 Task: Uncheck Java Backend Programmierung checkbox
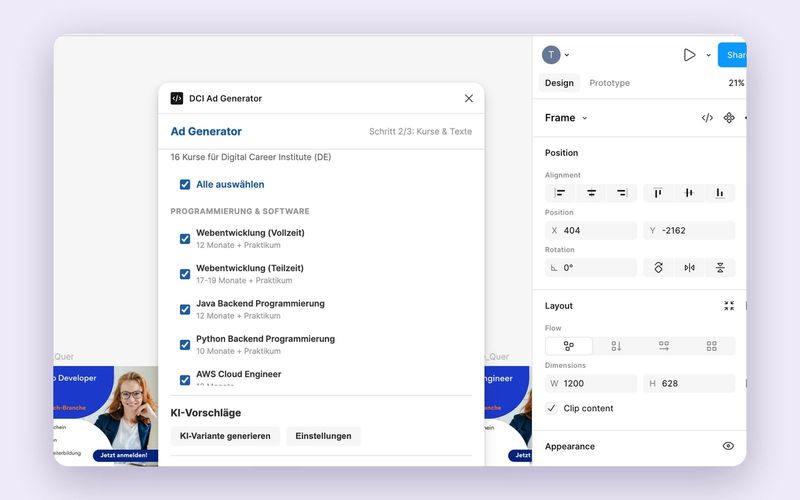(185, 309)
